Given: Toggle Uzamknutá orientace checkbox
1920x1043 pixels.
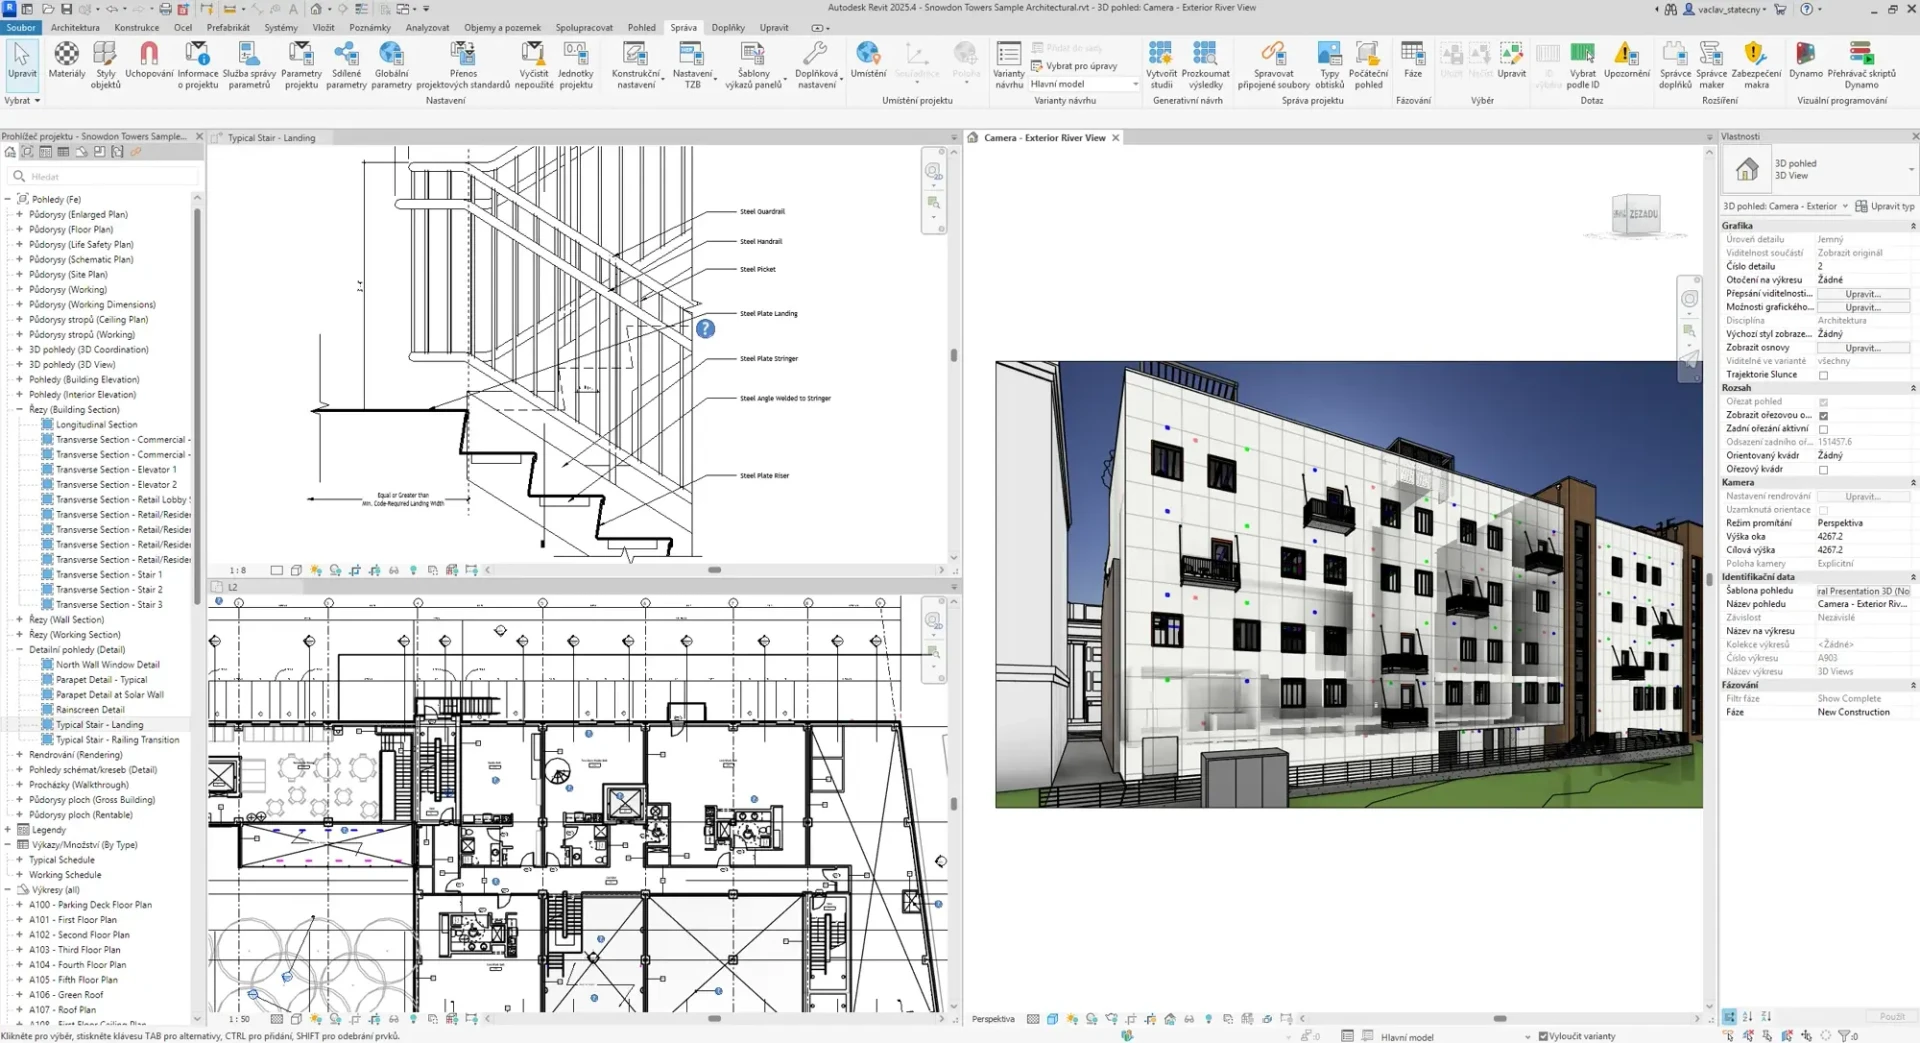Looking at the screenshot, I should [1823, 510].
